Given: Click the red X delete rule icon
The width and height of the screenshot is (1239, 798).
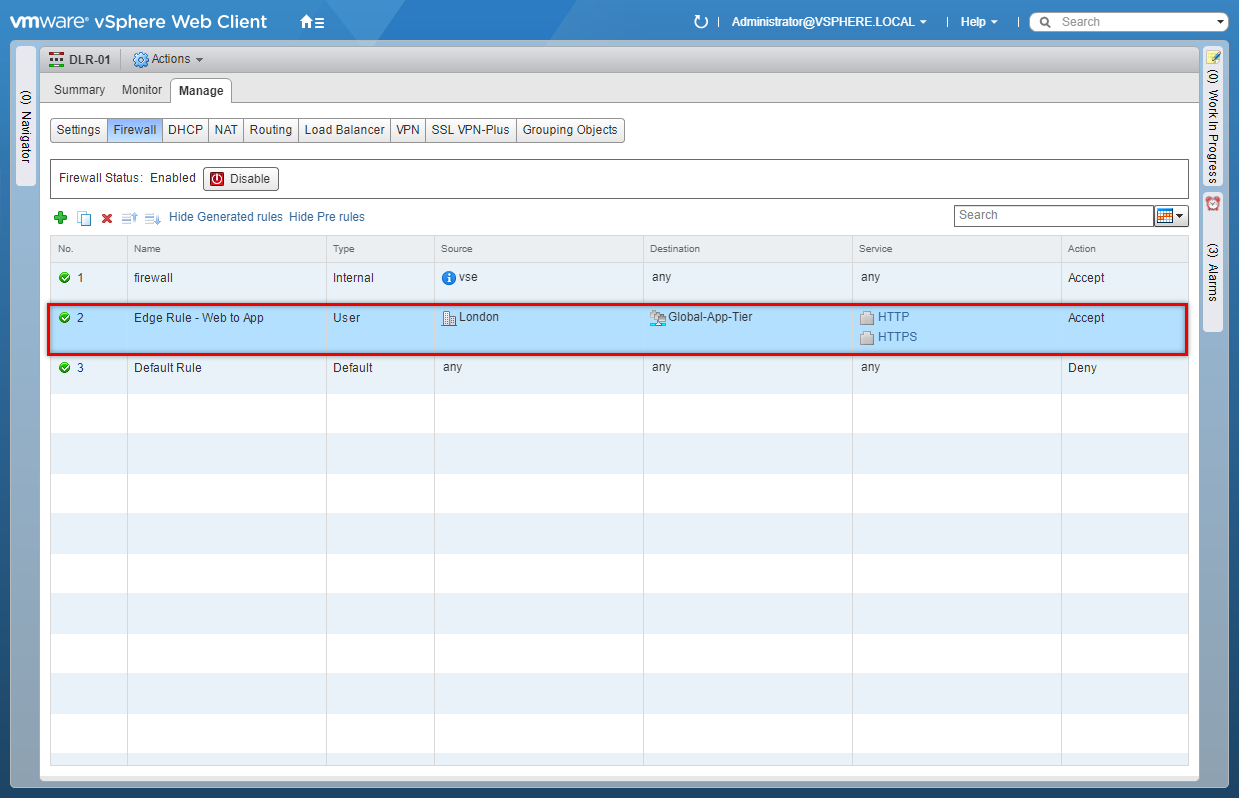Looking at the screenshot, I should pos(107,218).
